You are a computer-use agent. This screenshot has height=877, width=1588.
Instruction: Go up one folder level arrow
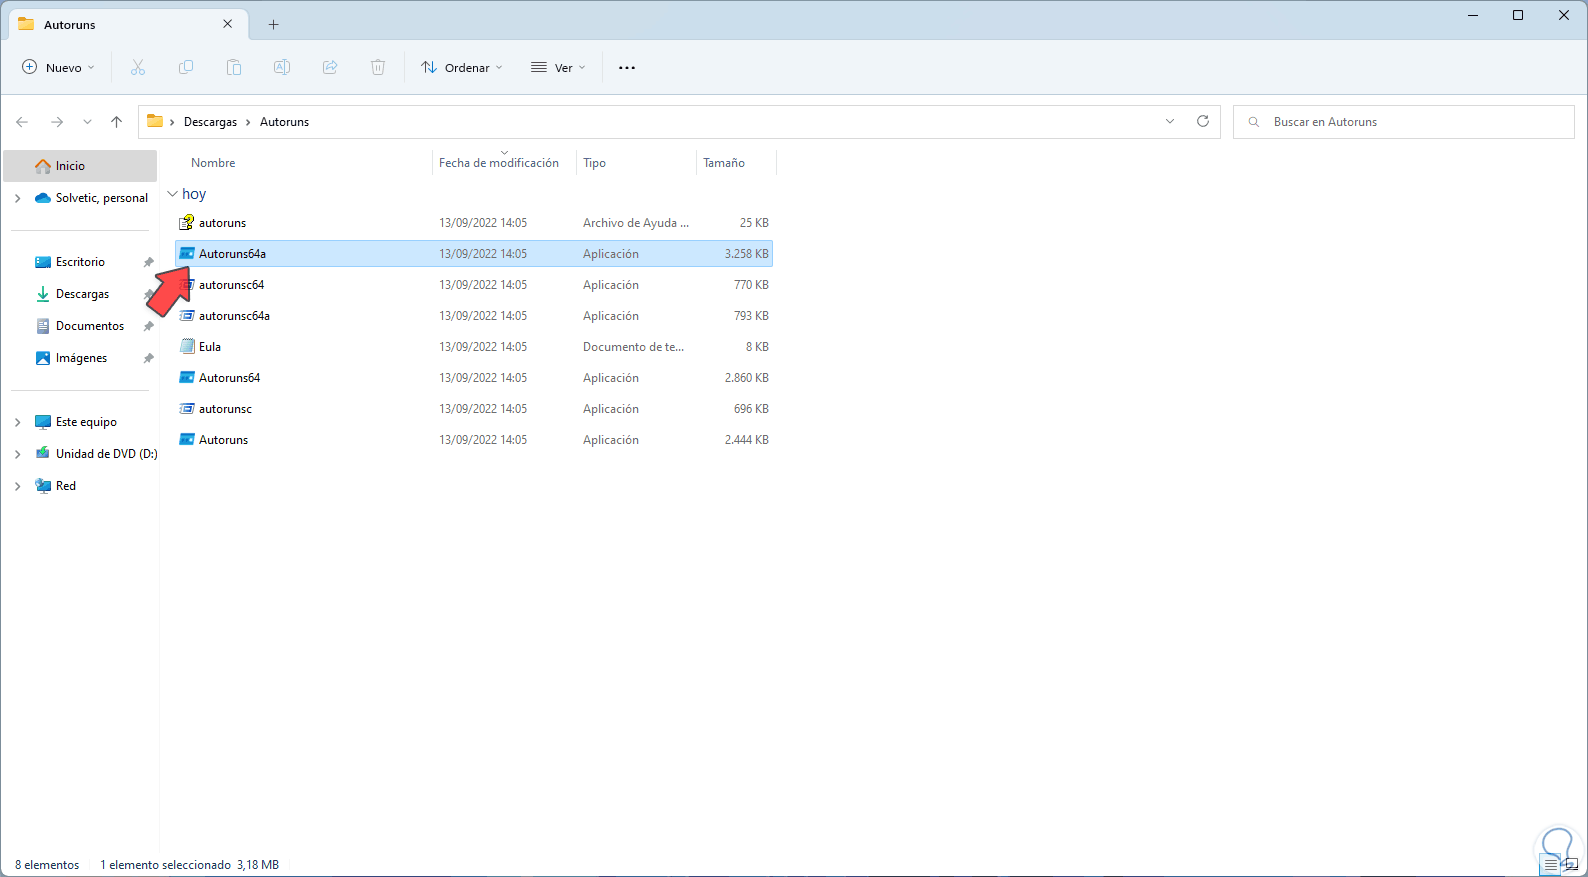[117, 122]
